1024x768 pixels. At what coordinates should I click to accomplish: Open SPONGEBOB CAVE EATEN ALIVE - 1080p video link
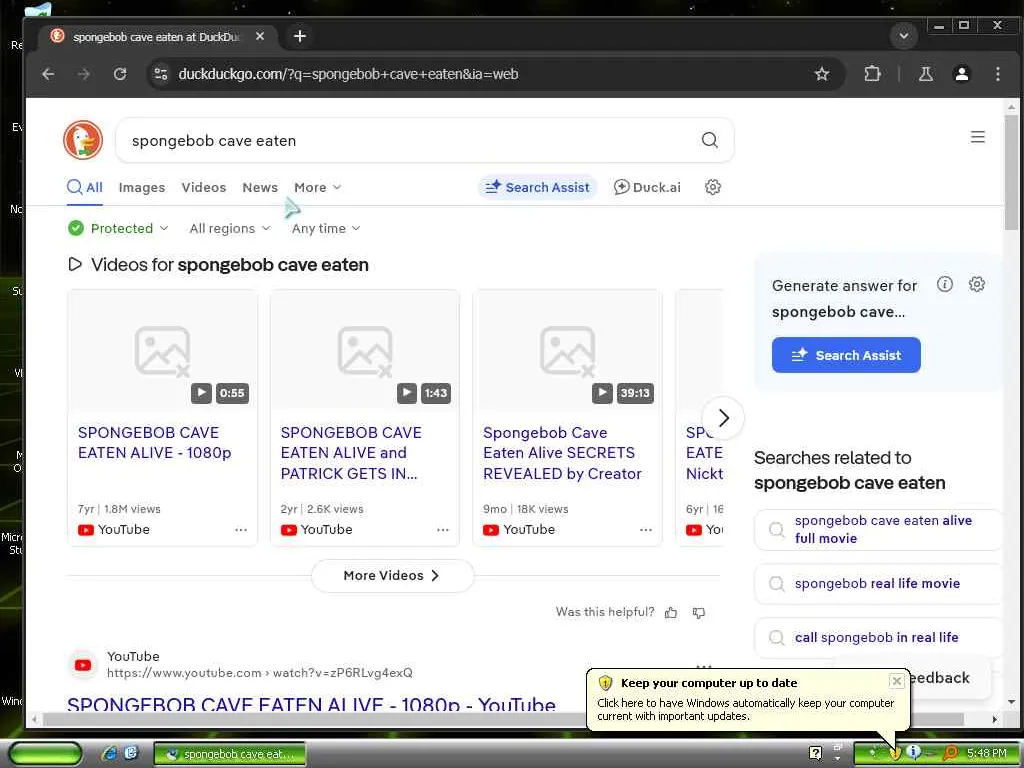(x=154, y=443)
